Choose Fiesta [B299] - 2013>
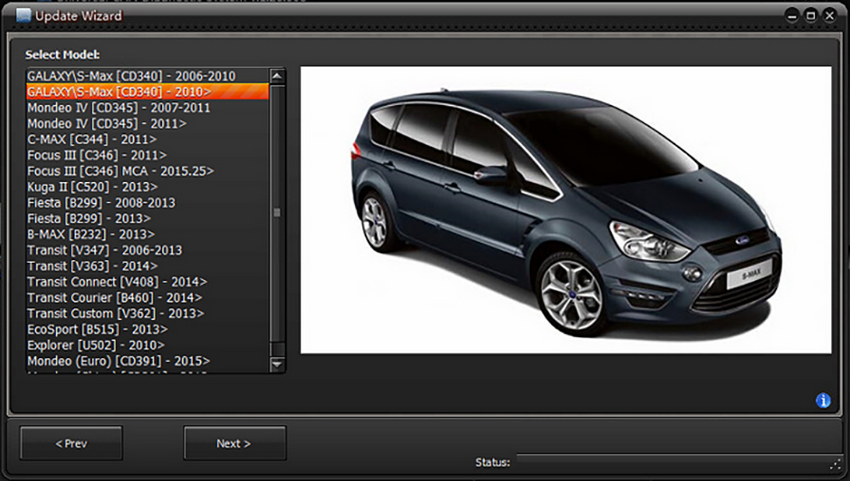 point(147,219)
